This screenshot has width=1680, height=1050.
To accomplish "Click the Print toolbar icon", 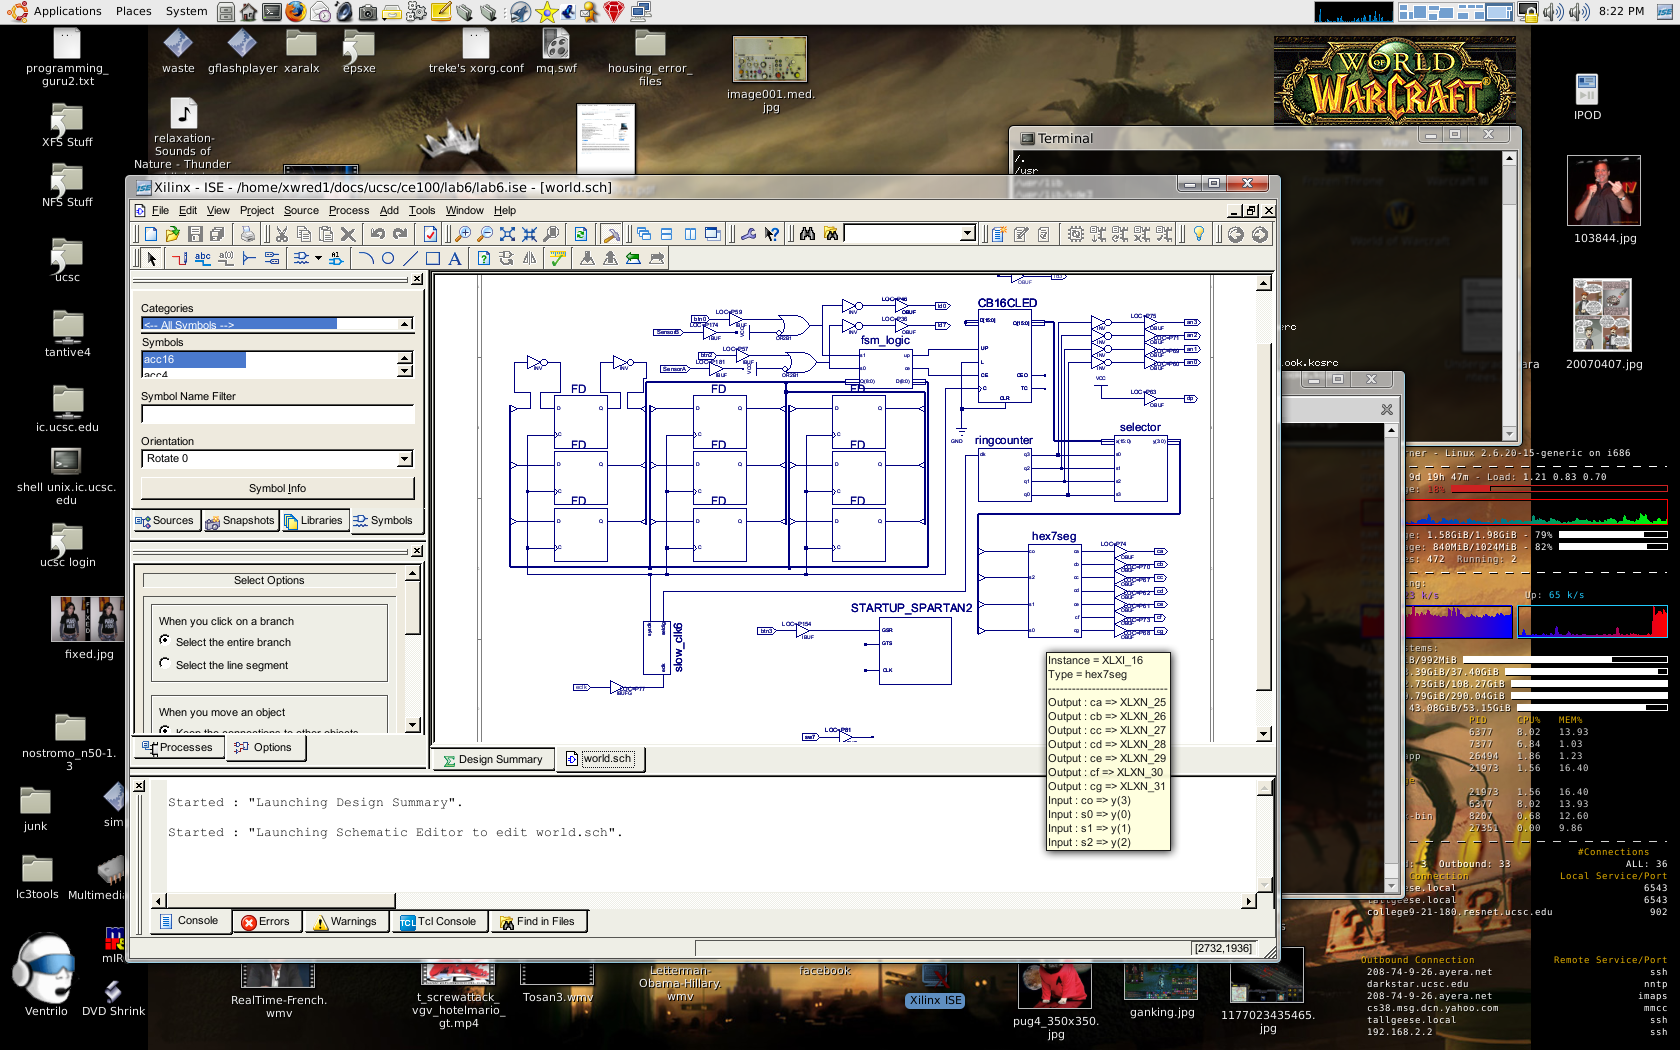I will (x=247, y=234).
